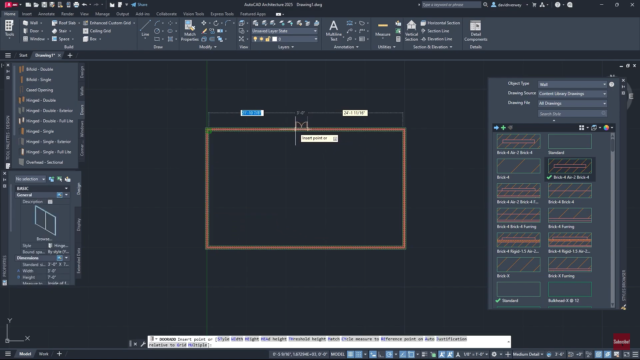This screenshot has width=640, height=360.
Task: Select the Stair tool
Action: click(60, 31)
